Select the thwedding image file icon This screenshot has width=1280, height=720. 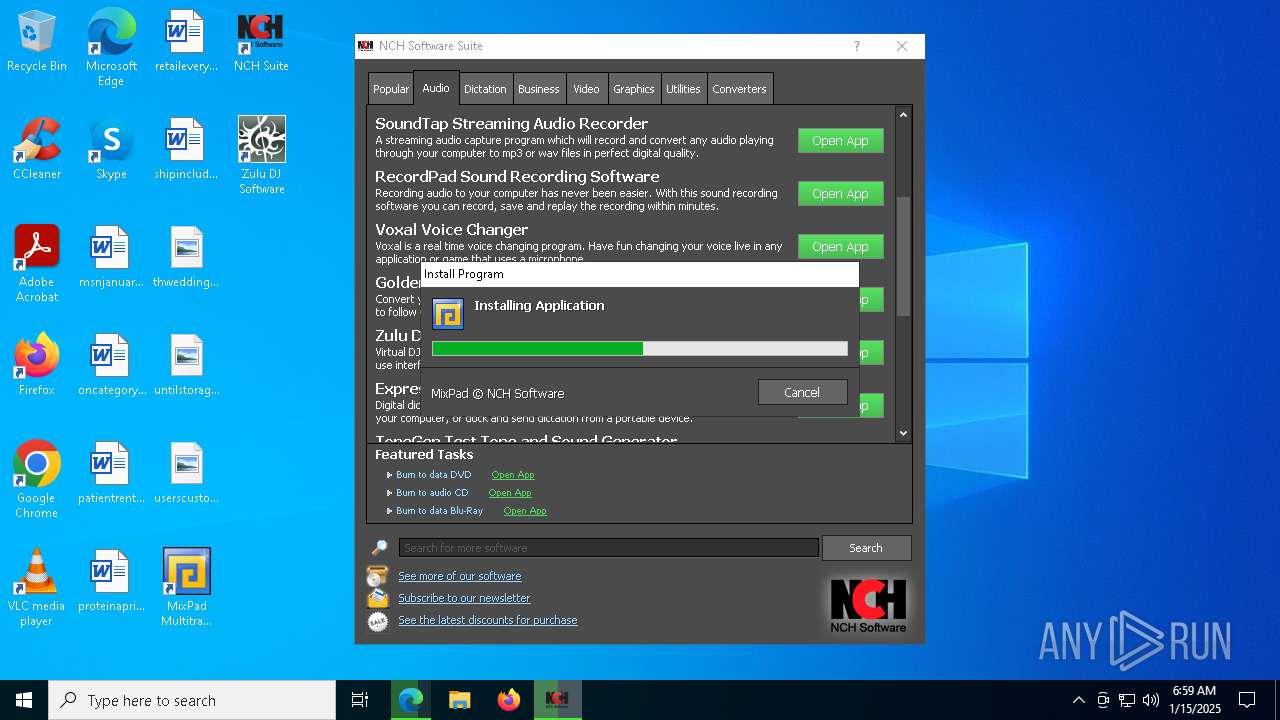(x=186, y=258)
